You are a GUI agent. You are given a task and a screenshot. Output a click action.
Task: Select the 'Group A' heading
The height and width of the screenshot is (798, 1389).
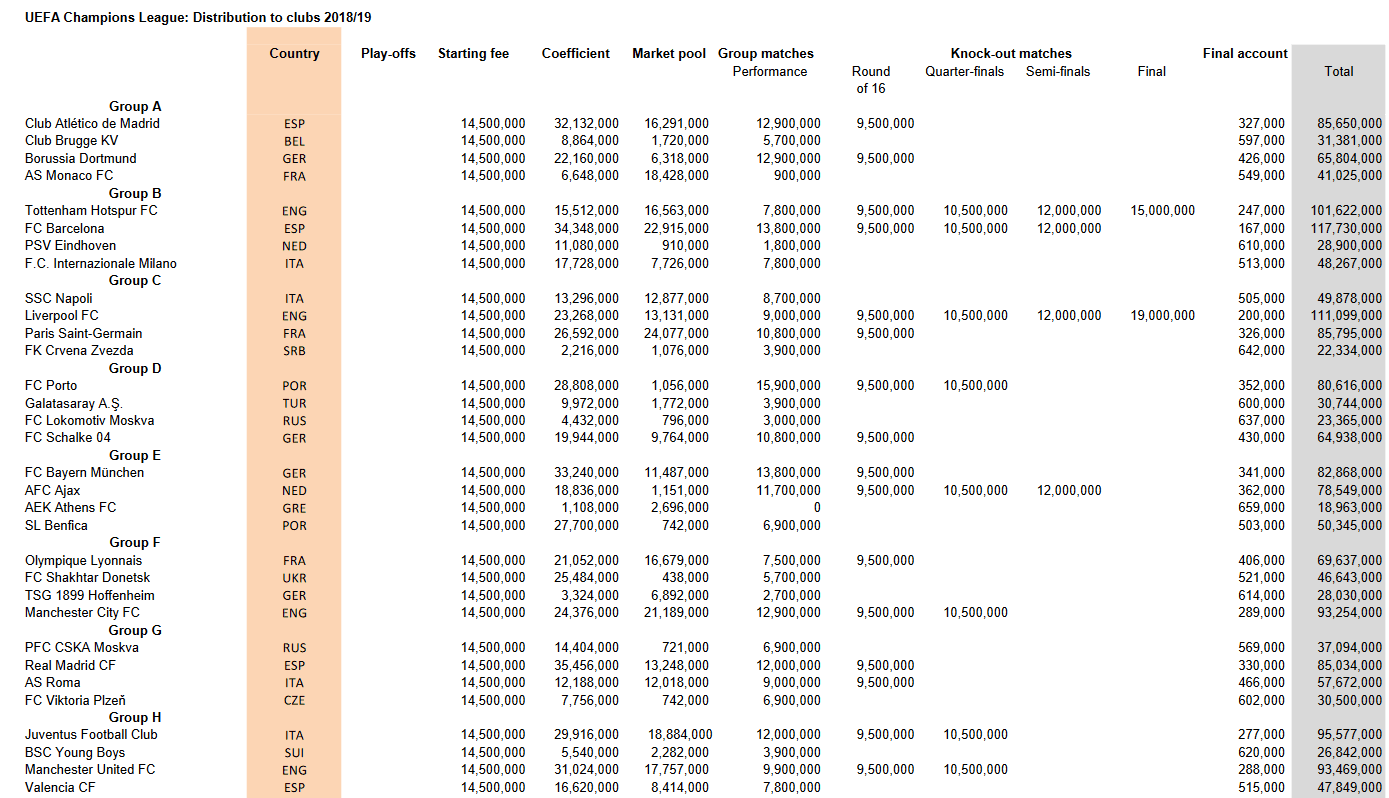pos(135,106)
